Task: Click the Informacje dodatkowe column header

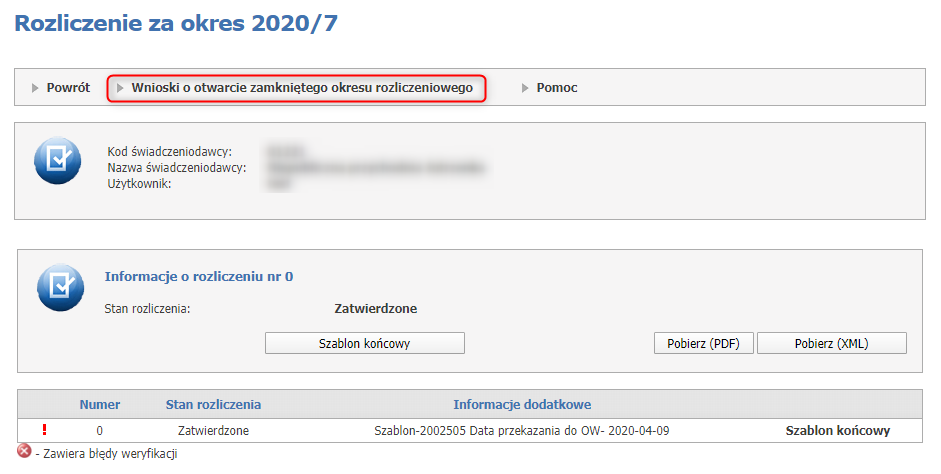Action: point(522,404)
